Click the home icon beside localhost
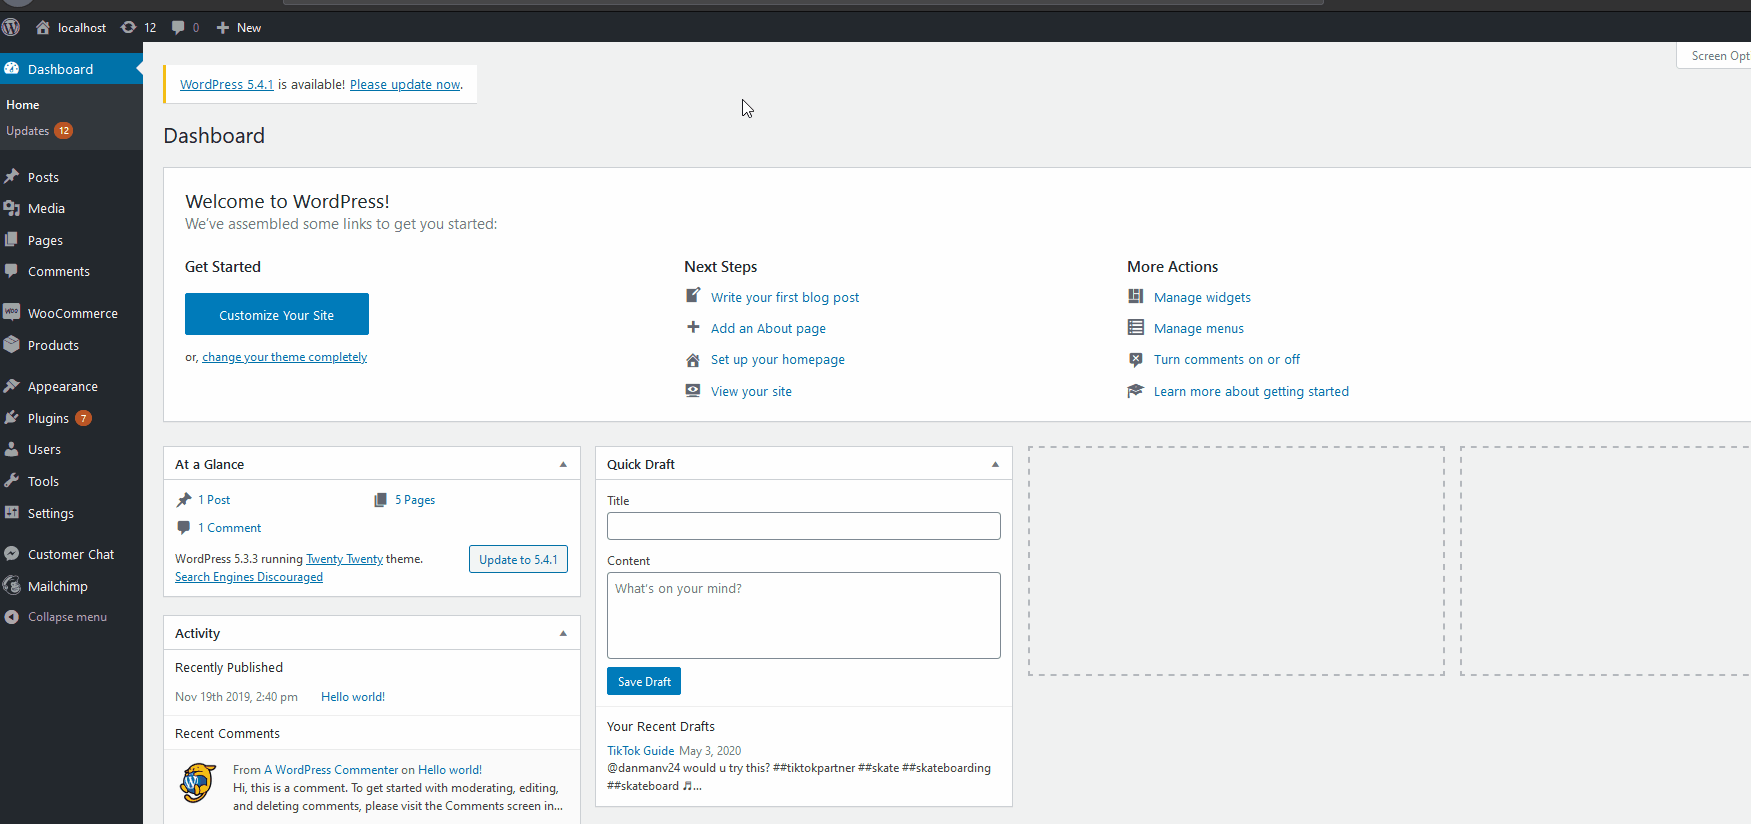The height and width of the screenshot is (824, 1751). pyautogui.click(x=43, y=27)
